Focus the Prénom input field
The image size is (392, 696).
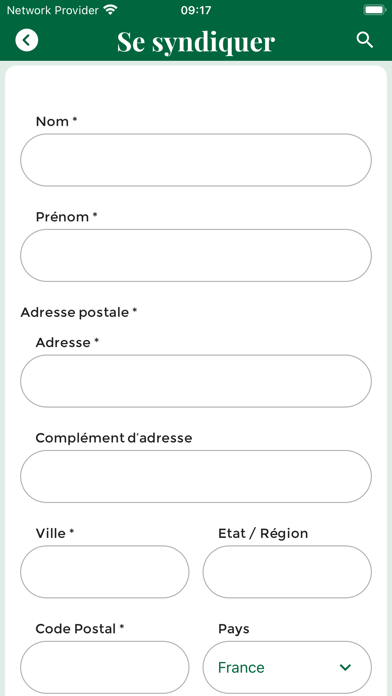[196, 255]
